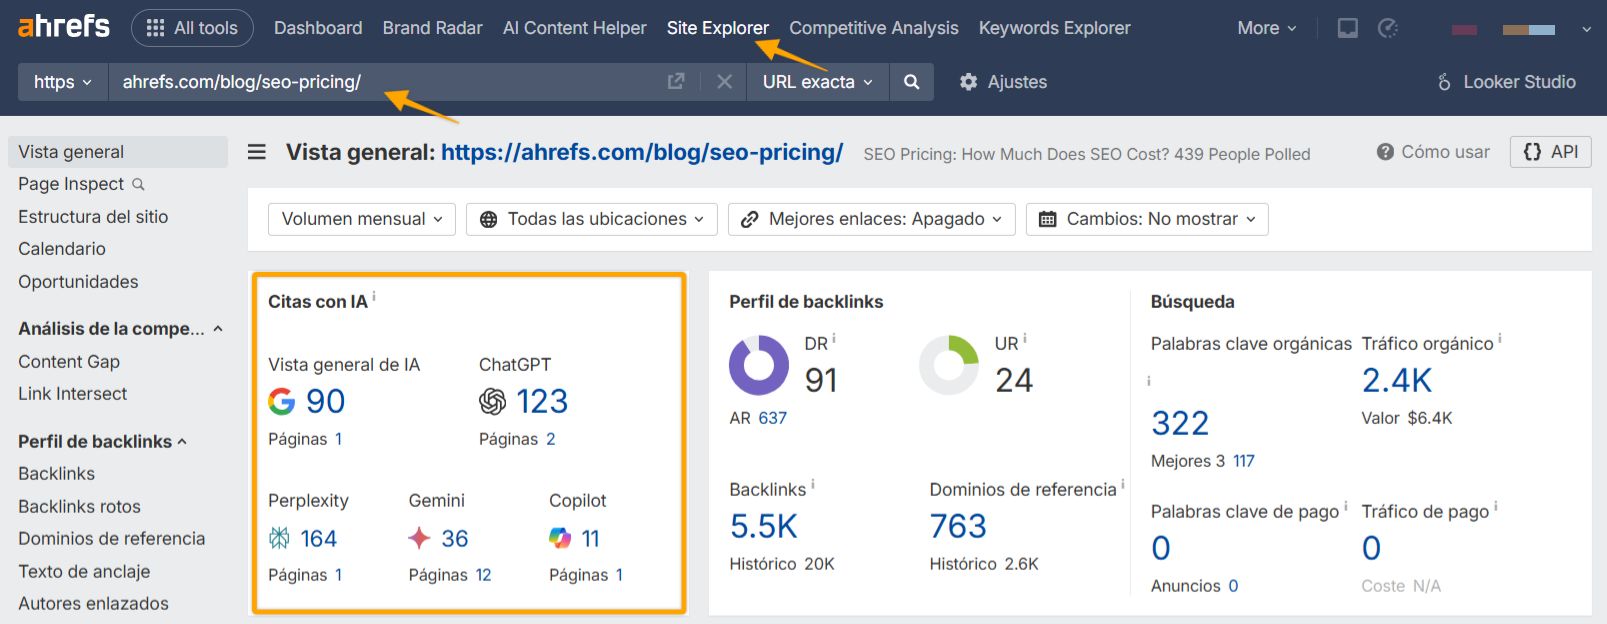Switch to Keywords Explorer tab
Screen dimensions: 1607x624
1054,28
